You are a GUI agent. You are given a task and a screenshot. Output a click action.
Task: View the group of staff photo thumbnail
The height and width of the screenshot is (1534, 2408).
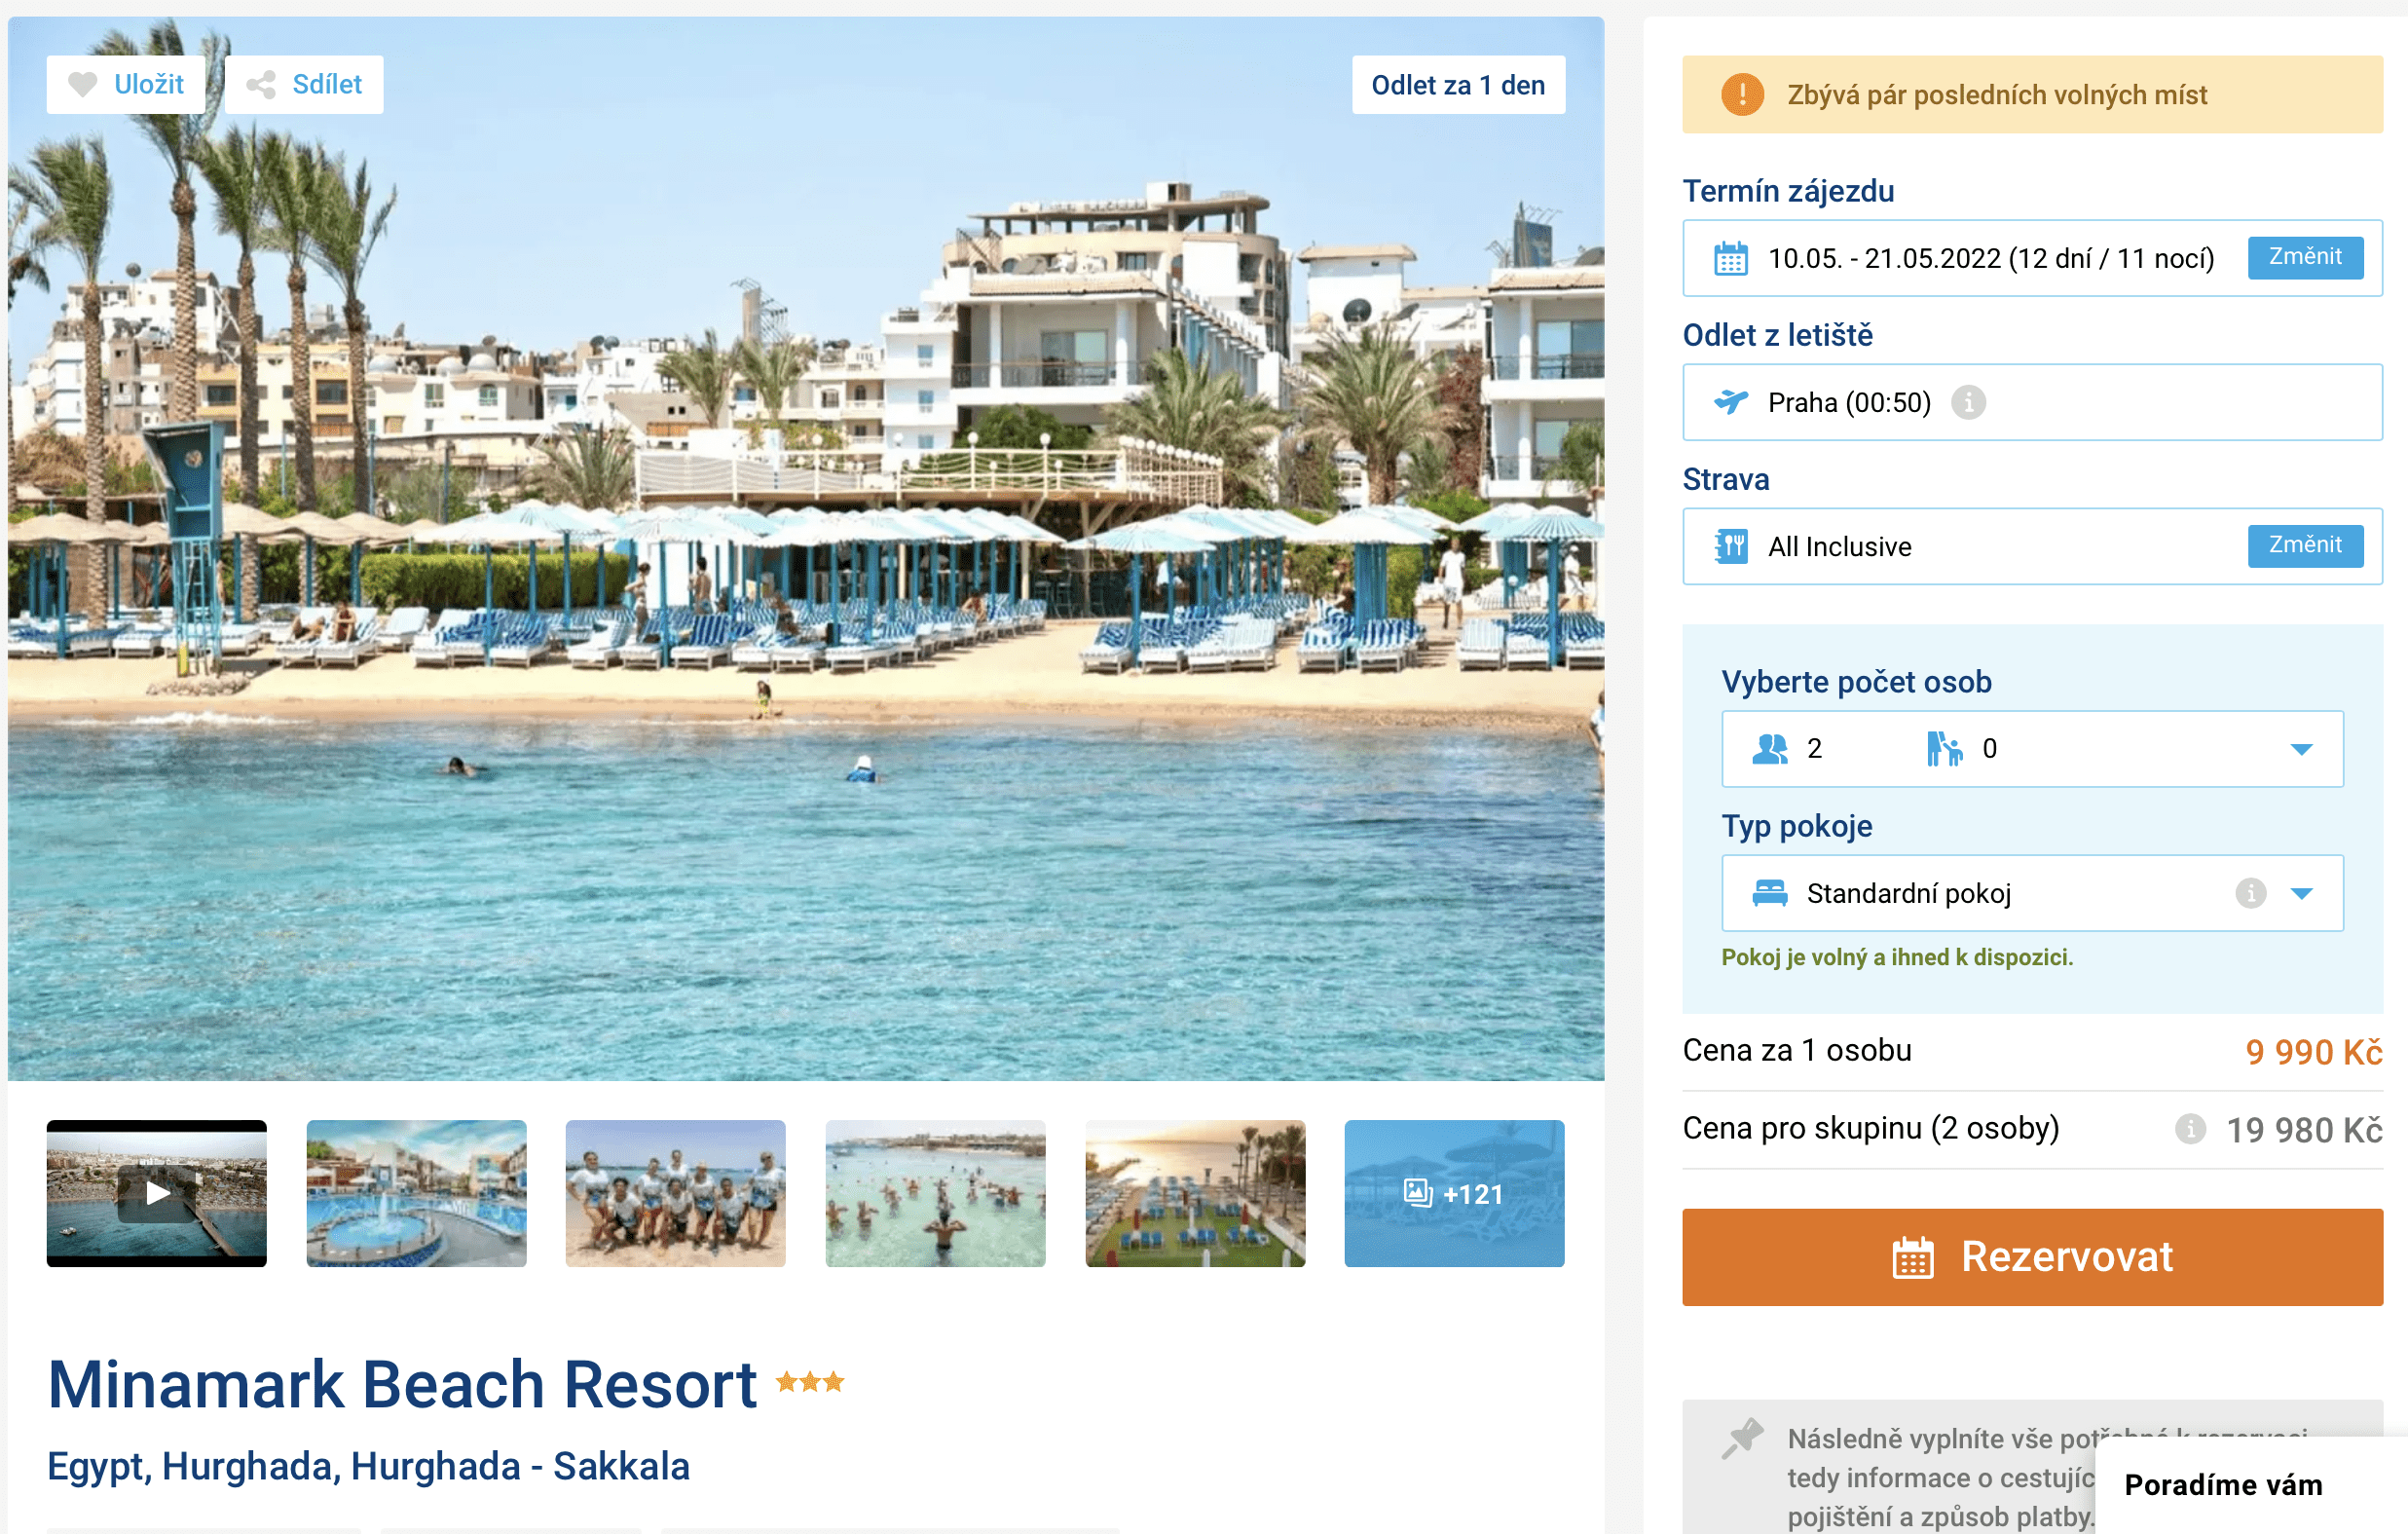click(675, 1193)
